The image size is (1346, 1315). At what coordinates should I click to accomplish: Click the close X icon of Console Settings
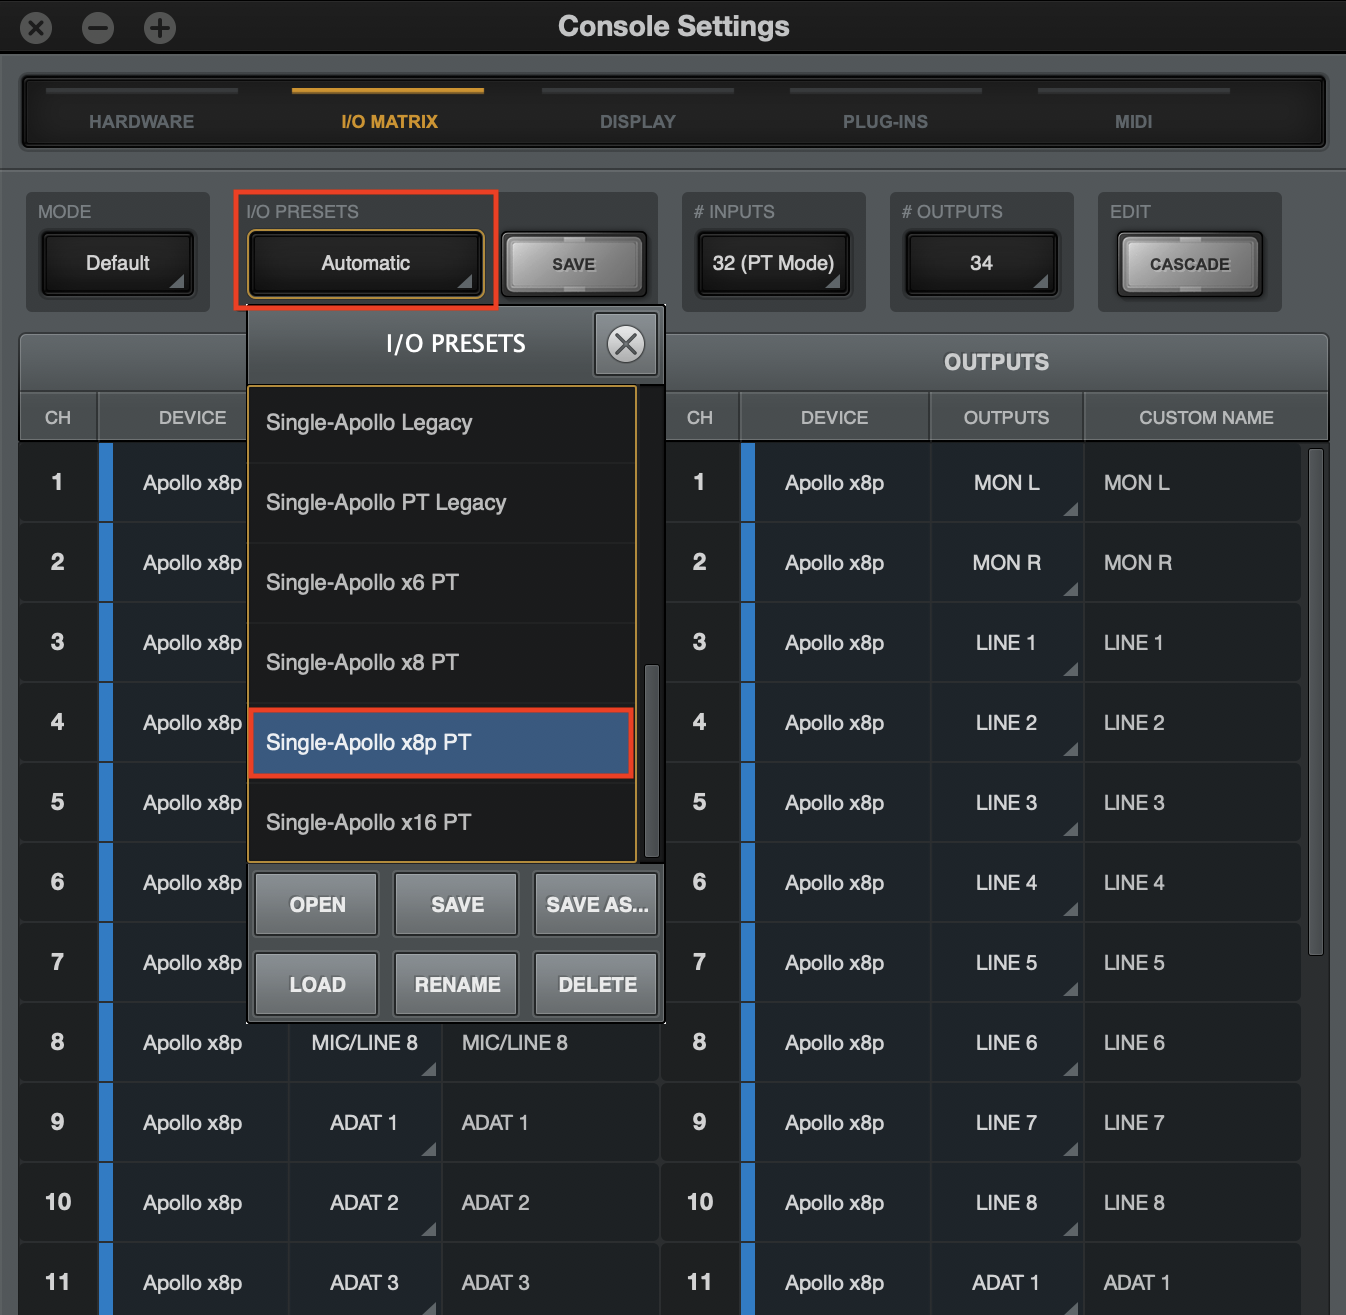36,27
